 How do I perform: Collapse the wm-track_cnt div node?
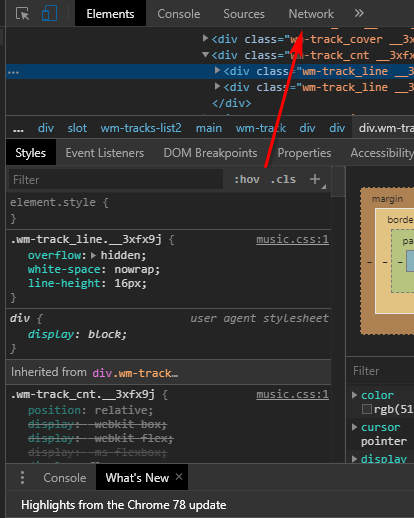(x=205, y=54)
